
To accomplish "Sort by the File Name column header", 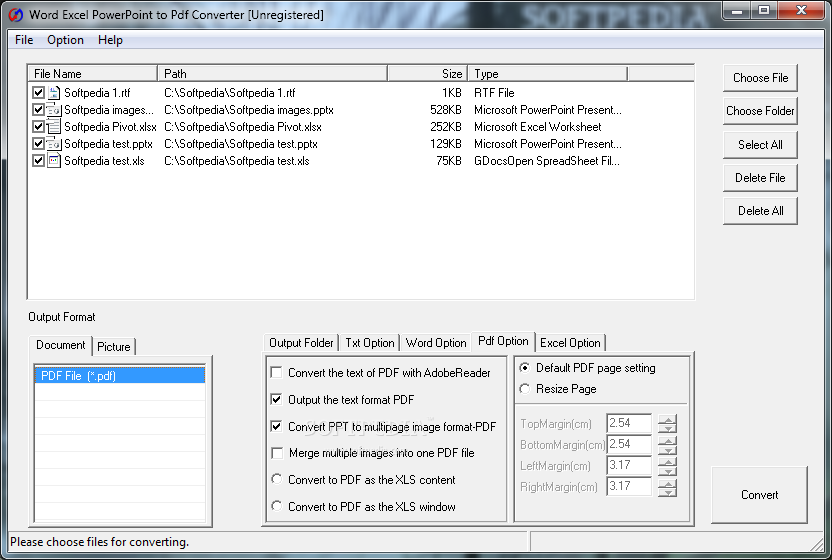I will point(93,74).
